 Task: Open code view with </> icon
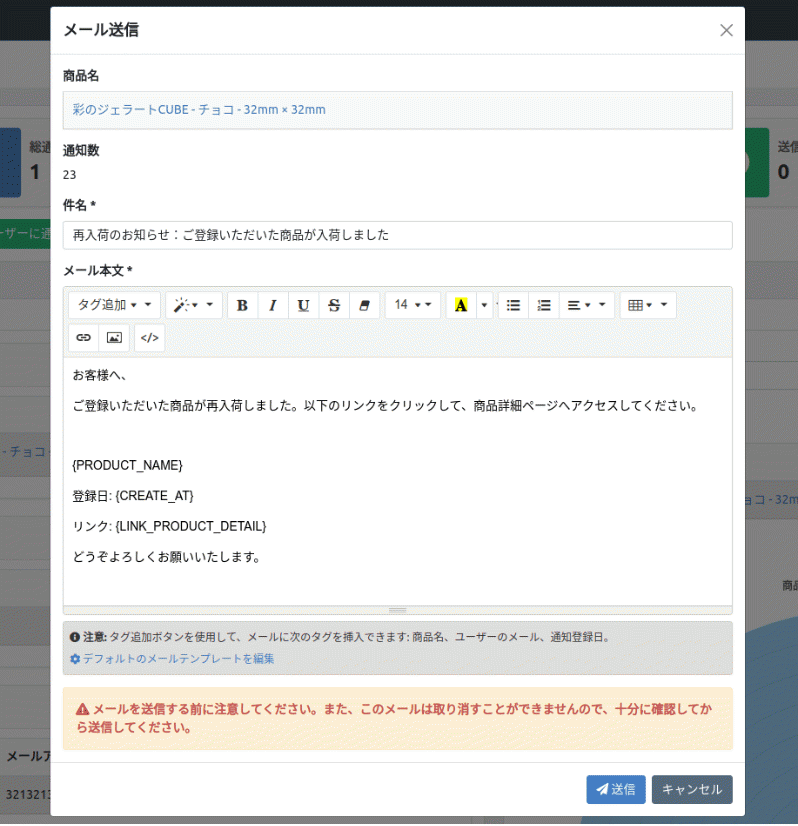tap(150, 338)
